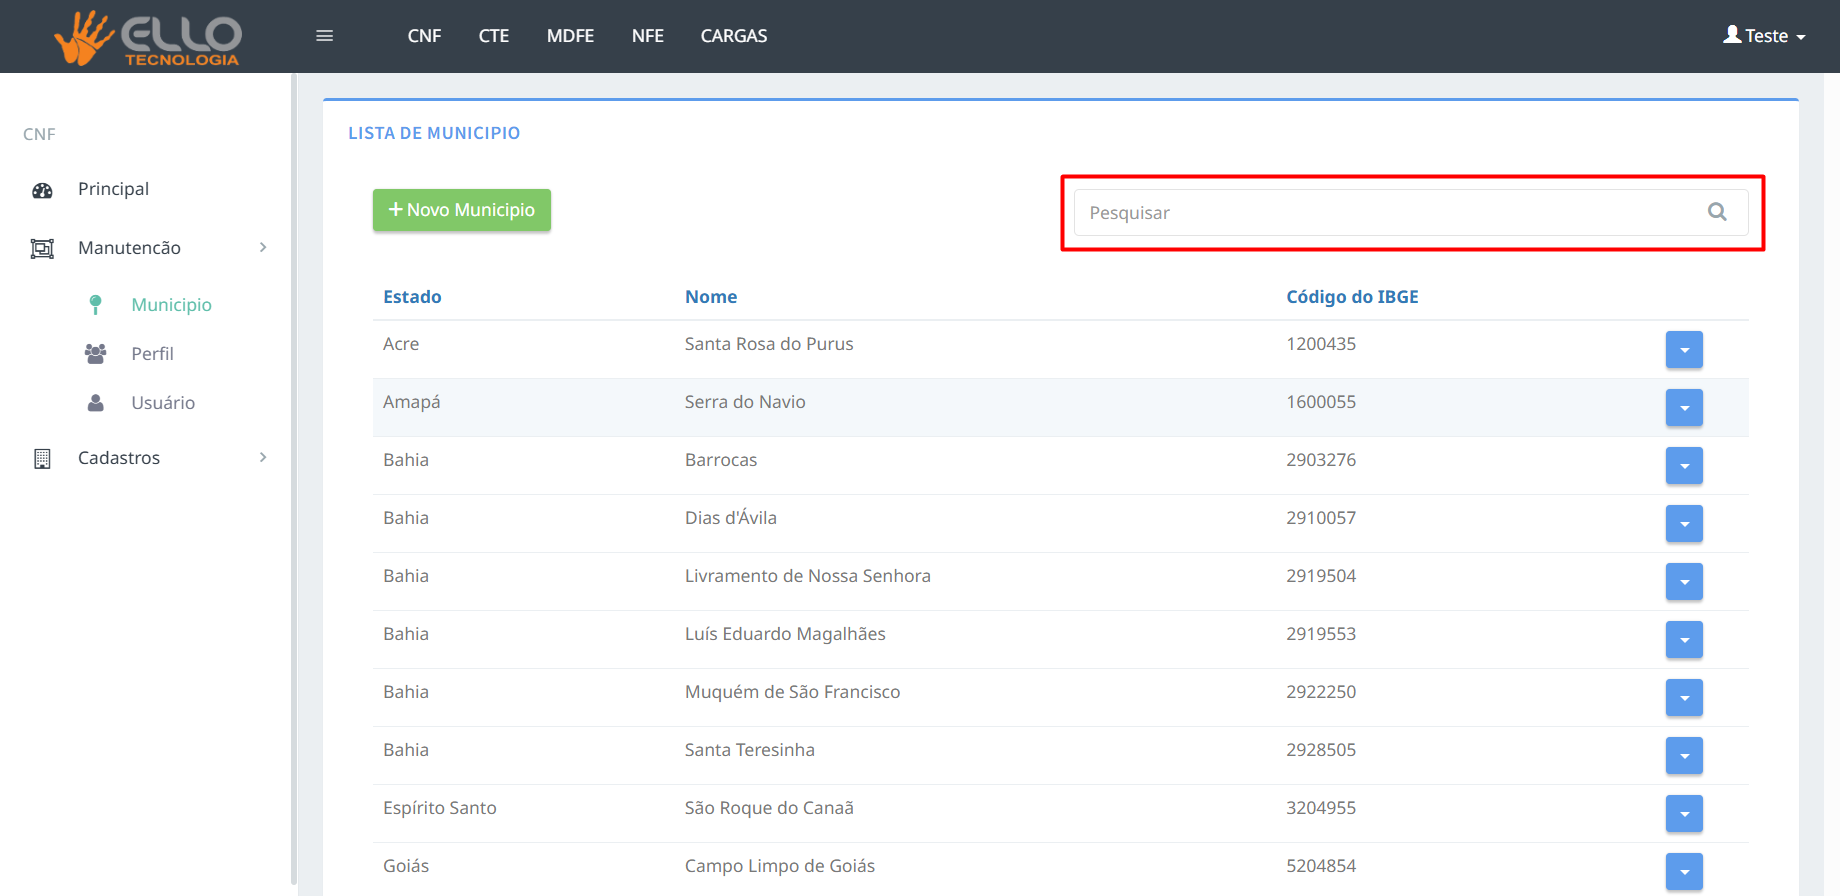Image resolution: width=1840 pixels, height=896 pixels.
Task: Open actions dropdown for Barrocas row
Action: (x=1684, y=466)
